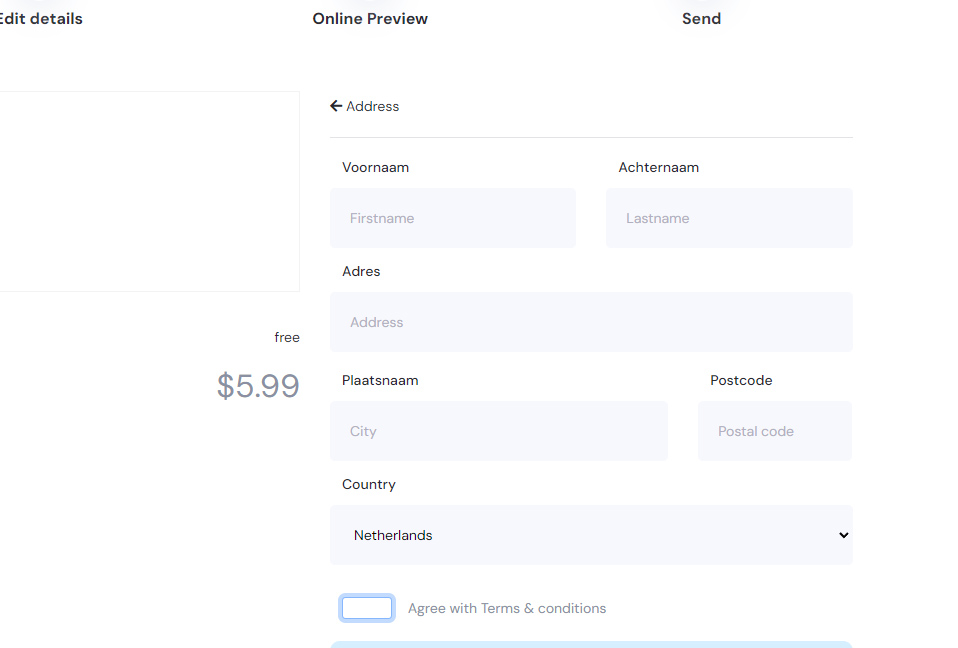958x648 pixels.
Task: Select the City input field
Action: [499, 431]
